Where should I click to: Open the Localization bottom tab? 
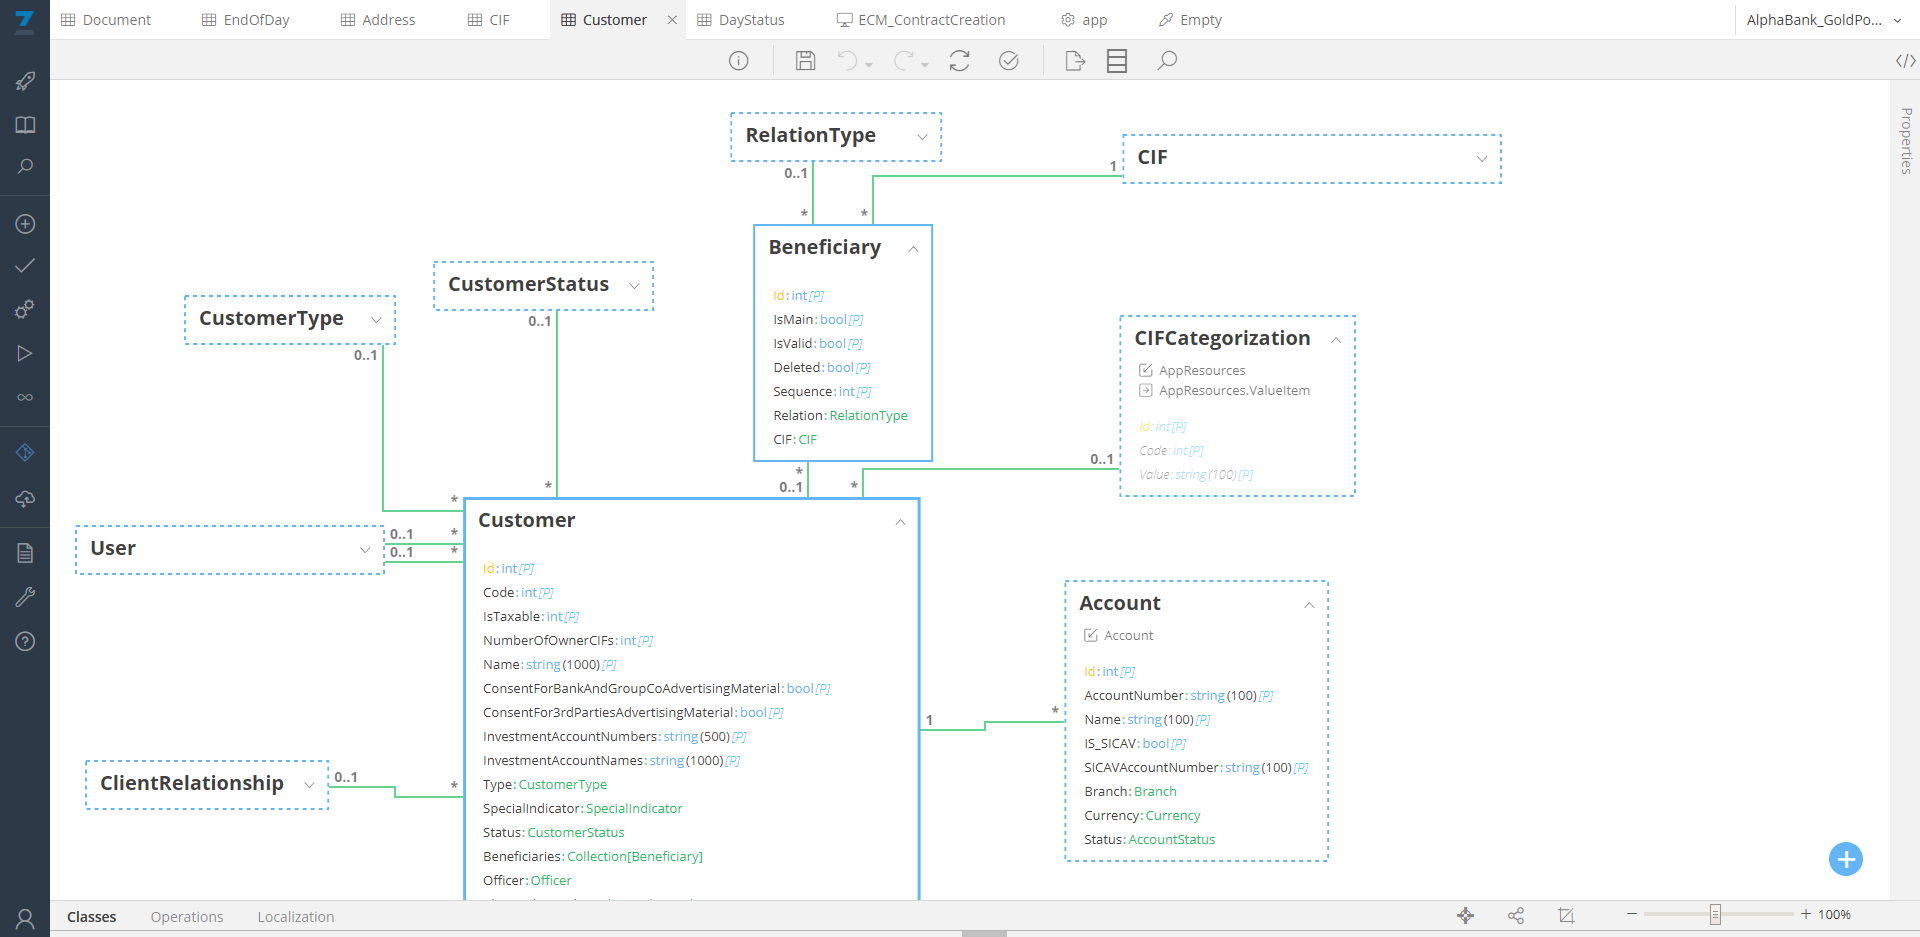click(x=296, y=917)
